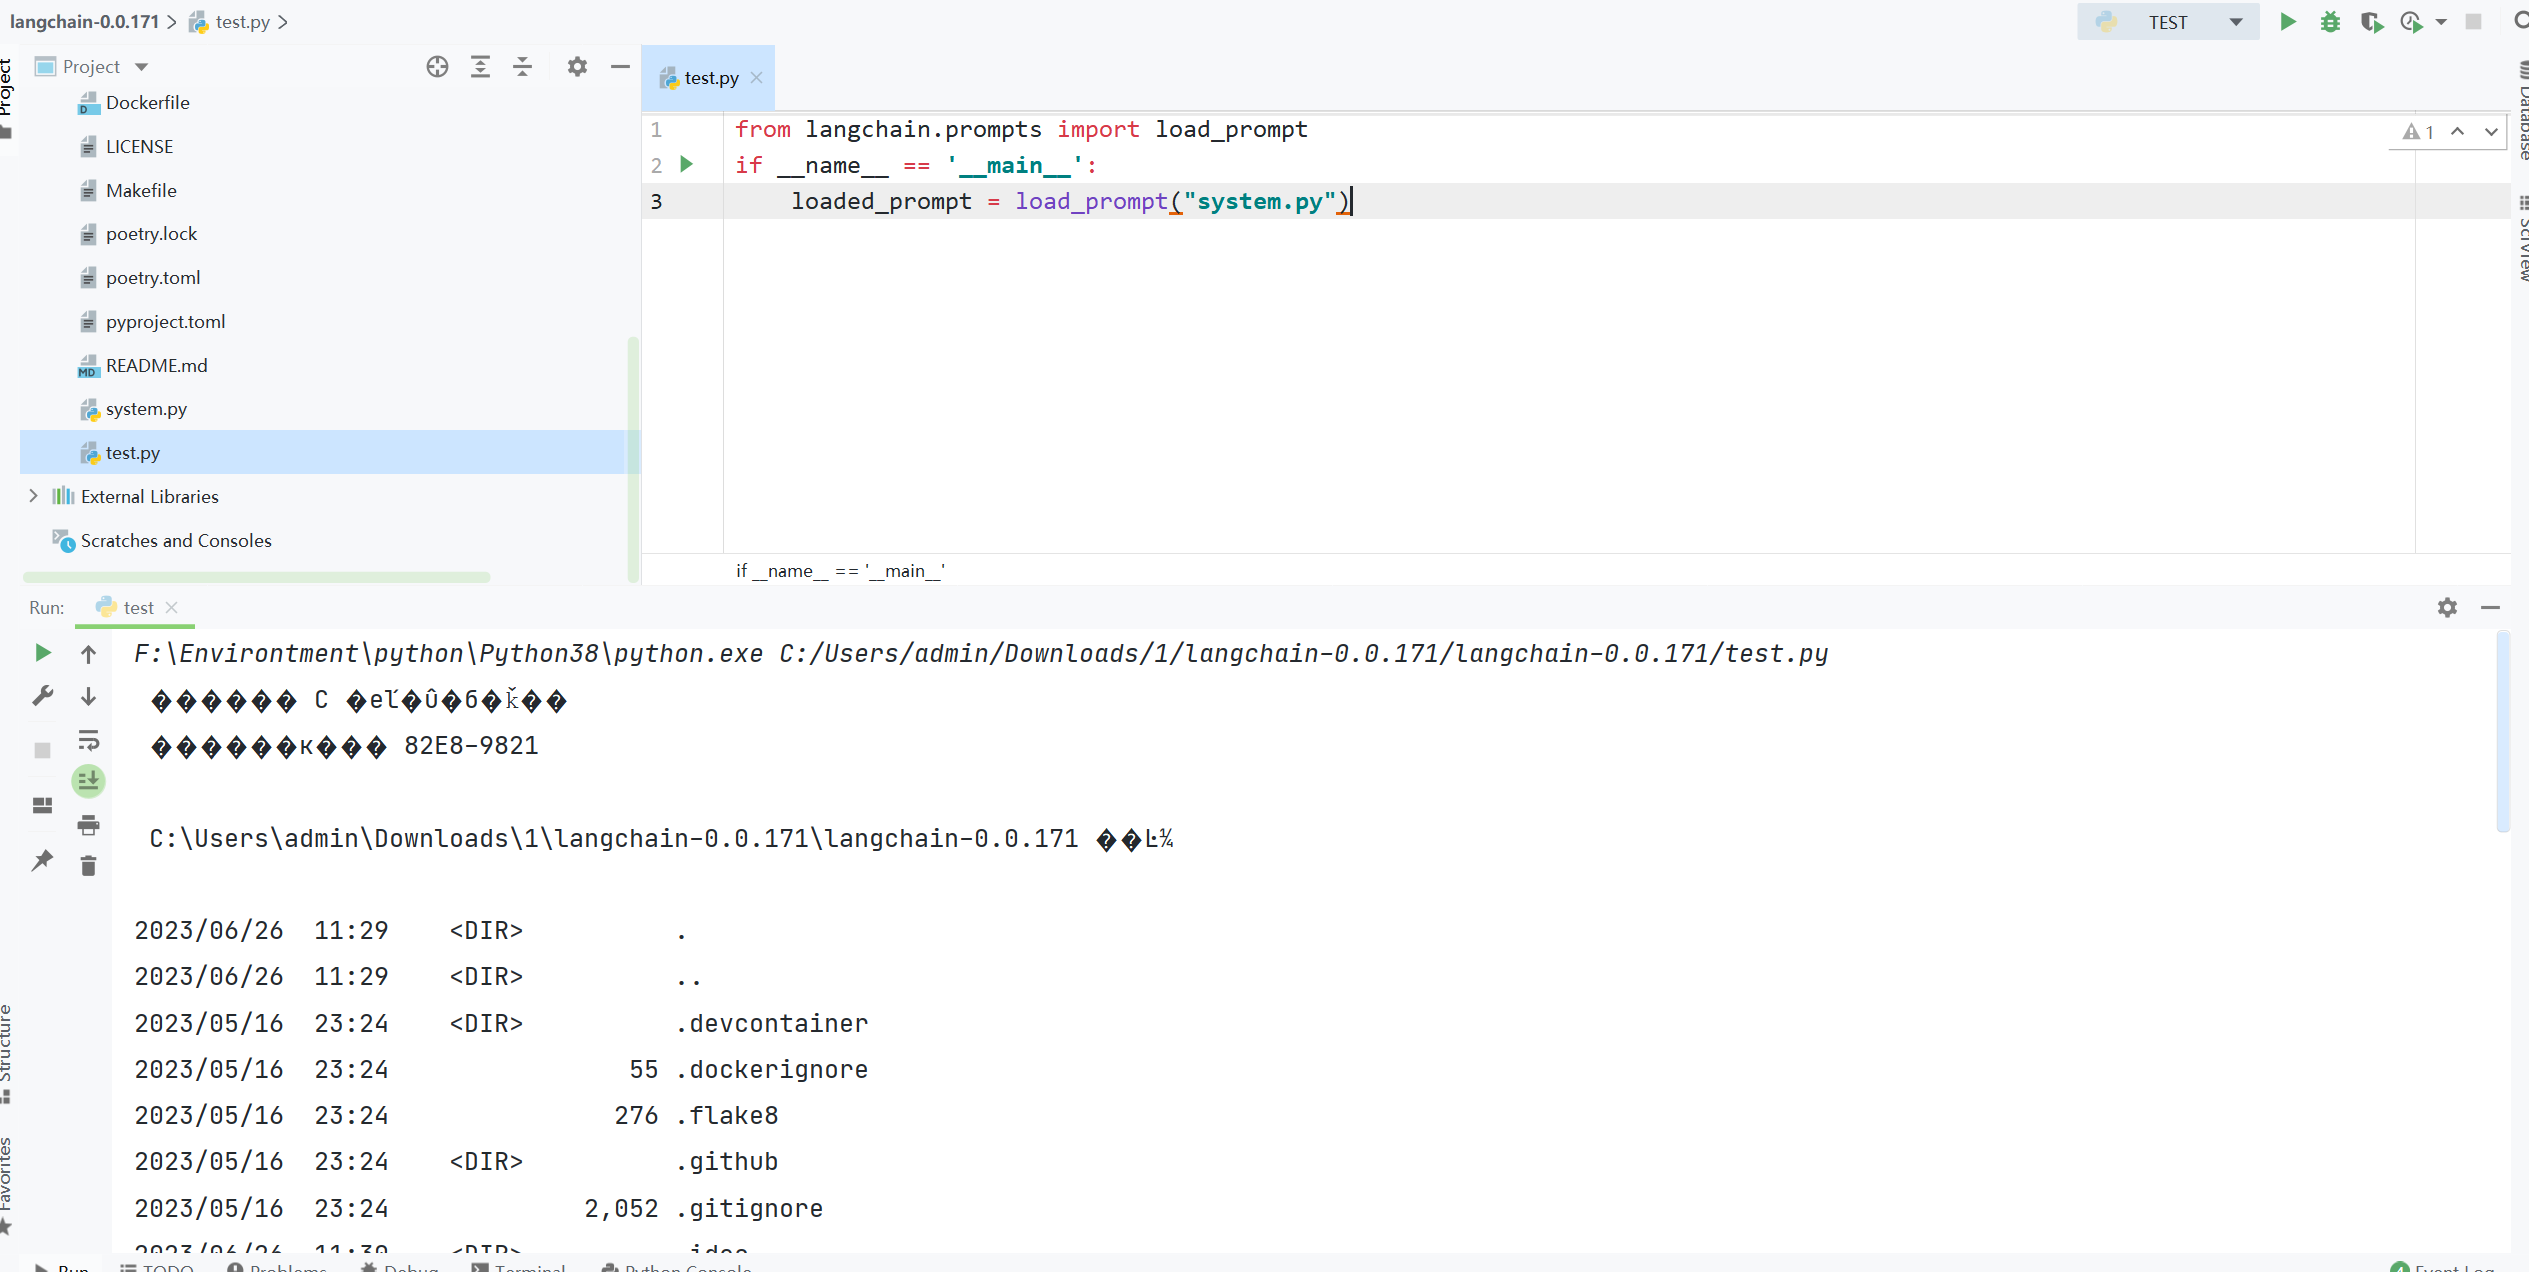Open system.py in the project tree
Image resolution: width=2529 pixels, height=1272 pixels.
(x=146, y=409)
